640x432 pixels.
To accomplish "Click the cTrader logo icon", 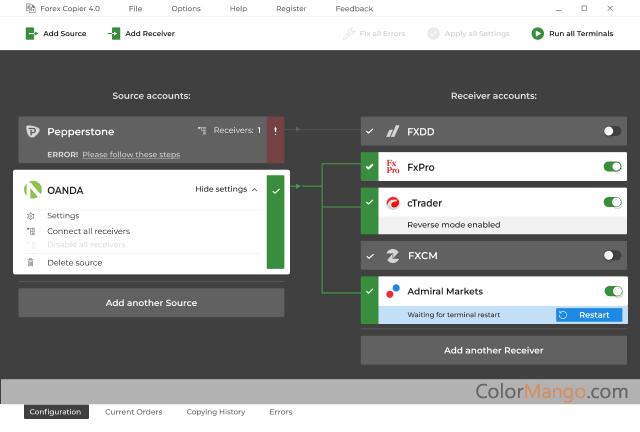I will pyautogui.click(x=393, y=202).
